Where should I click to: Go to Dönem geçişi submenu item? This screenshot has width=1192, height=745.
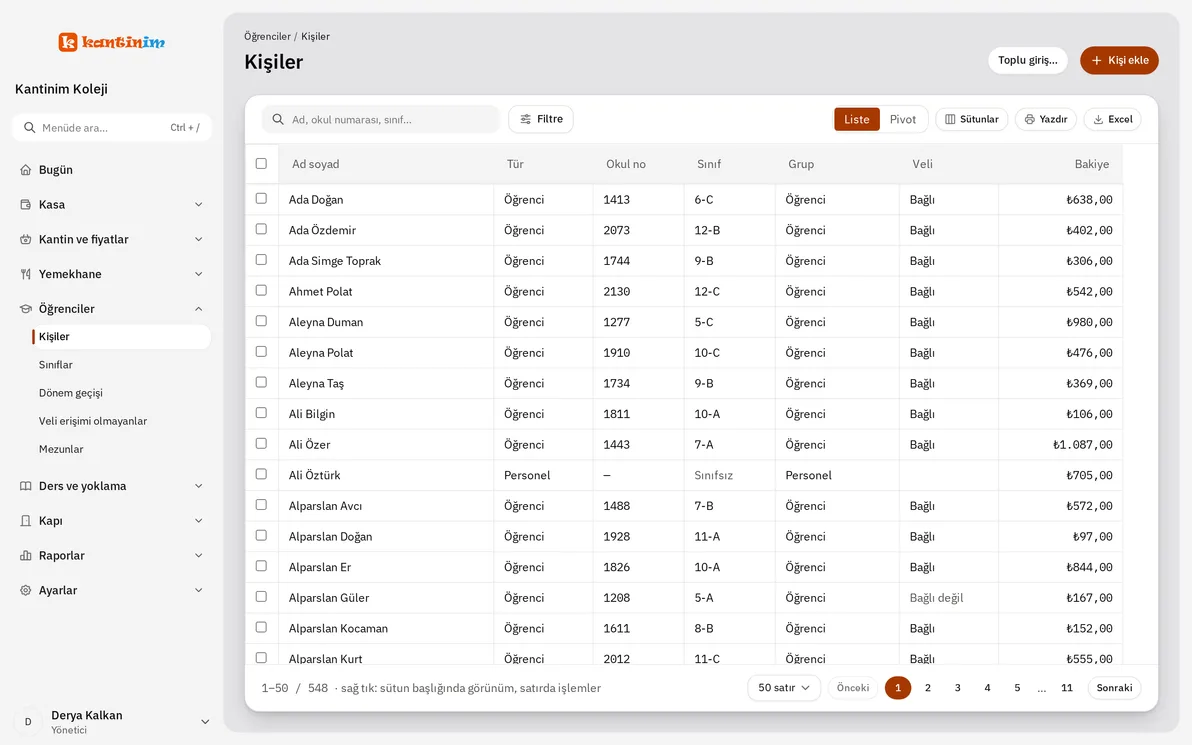coord(71,393)
